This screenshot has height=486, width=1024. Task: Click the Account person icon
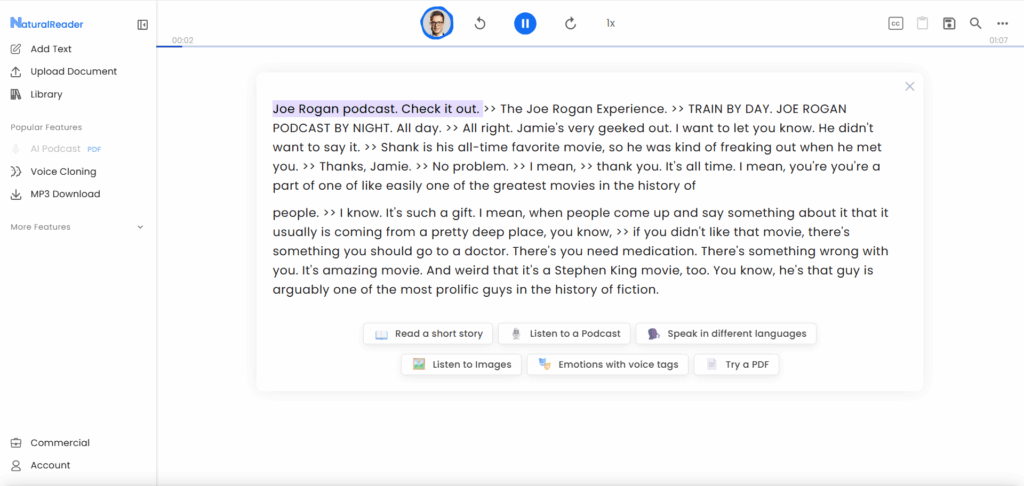(x=16, y=466)
